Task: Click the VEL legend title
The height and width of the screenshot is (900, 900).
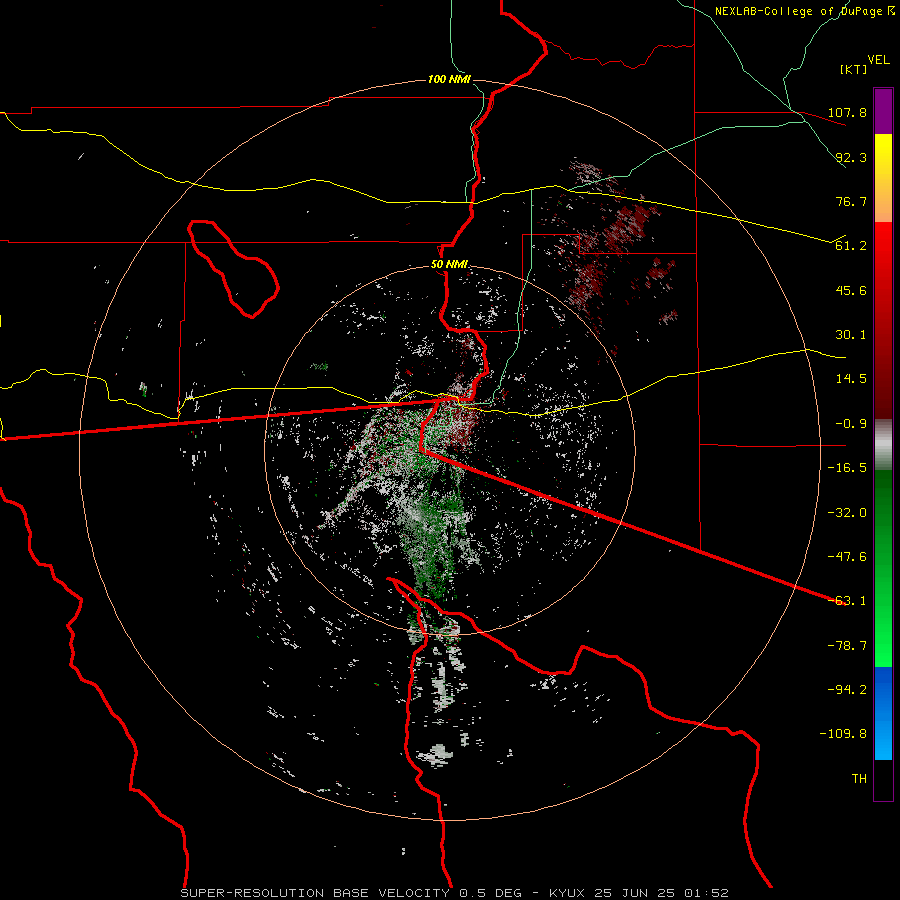Action: click(878, 60)
